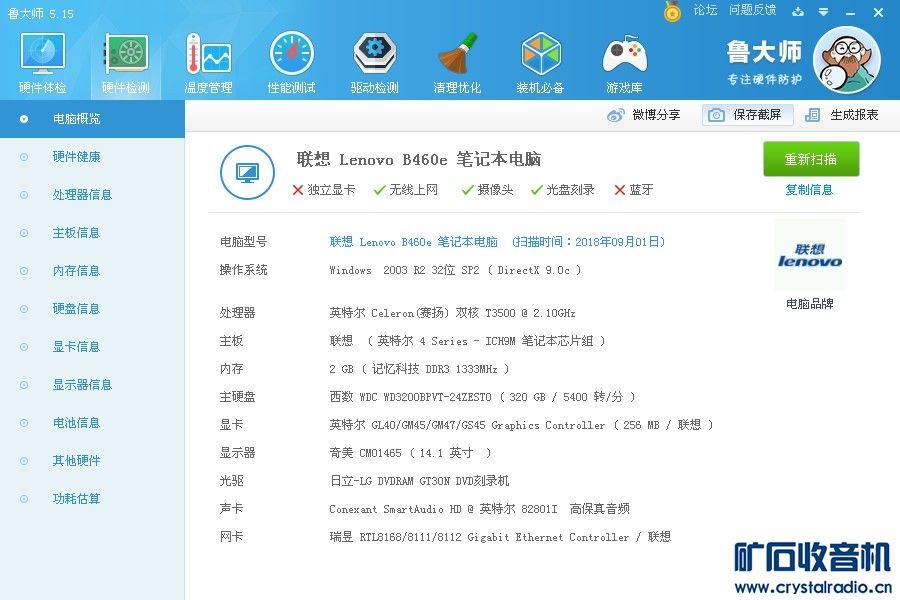Click the 电脑品牌 label under logo
The height and width of the screenshot is (600, 900).
pos(809,304)
